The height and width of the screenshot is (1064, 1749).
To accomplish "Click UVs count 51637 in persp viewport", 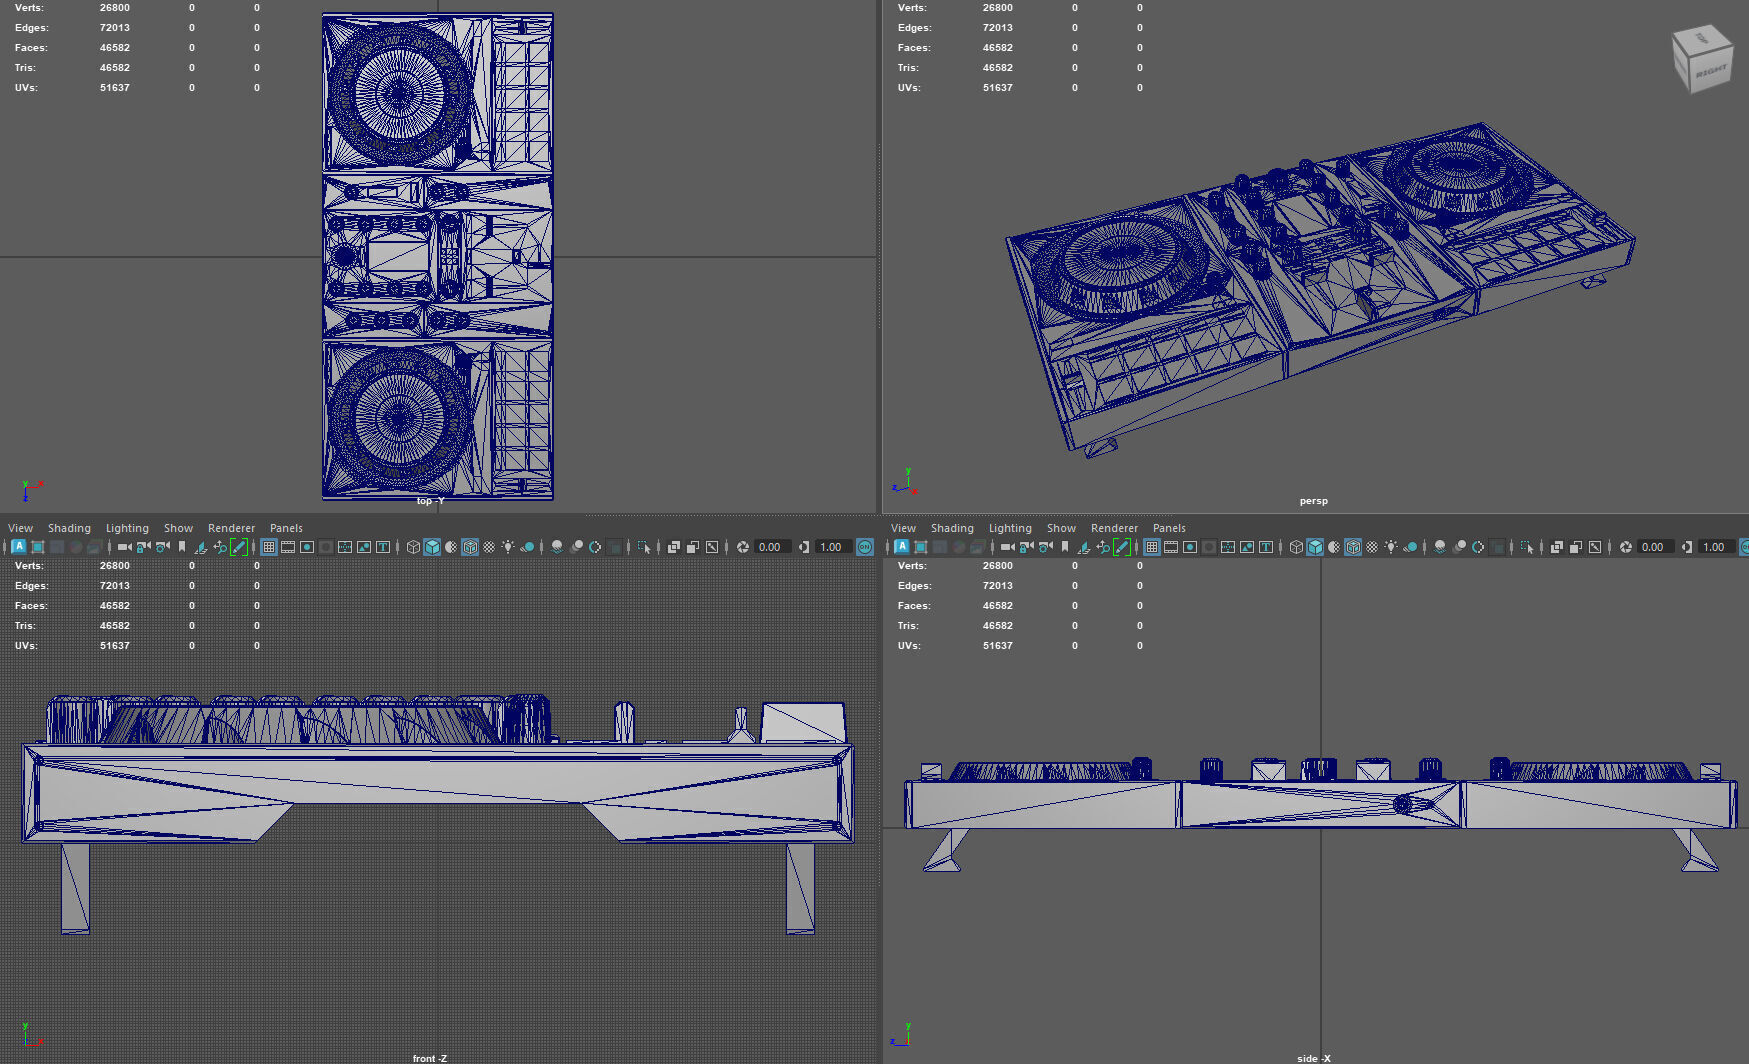I will (998, 88).
